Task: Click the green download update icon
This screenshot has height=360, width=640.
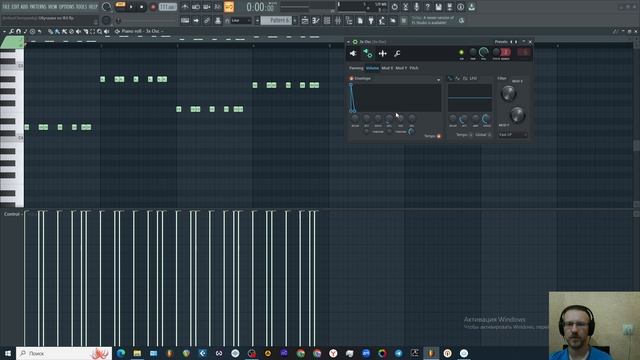Action: pyautogui.click(x=471, y=7)
